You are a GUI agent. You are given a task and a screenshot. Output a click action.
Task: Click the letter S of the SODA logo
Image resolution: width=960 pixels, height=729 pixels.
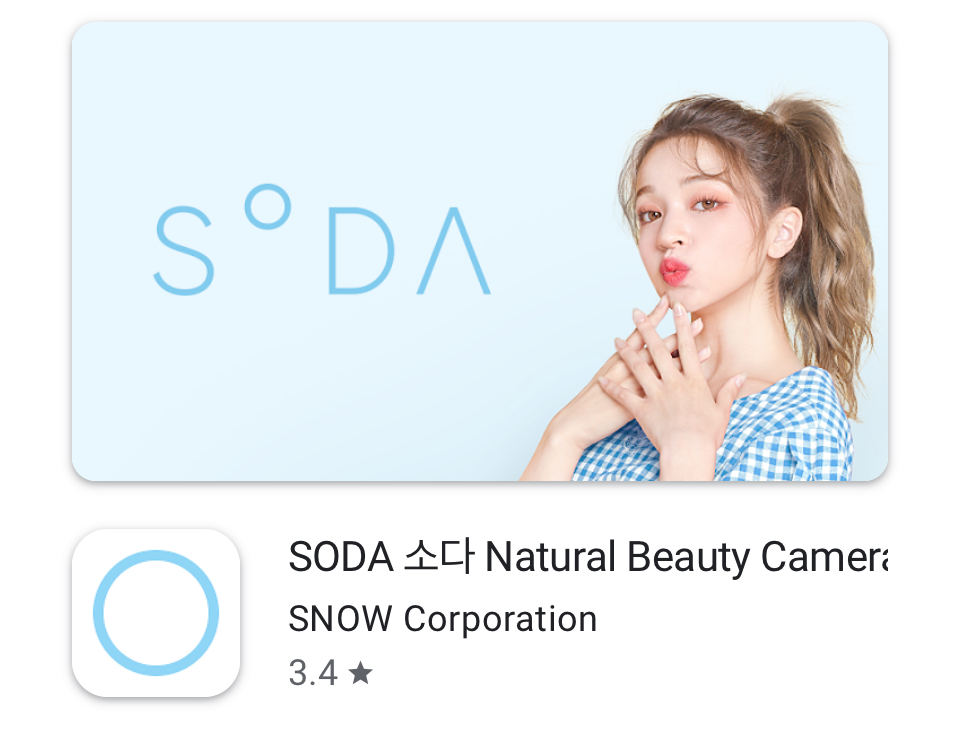pyautogui.click(x=184, y=250)
